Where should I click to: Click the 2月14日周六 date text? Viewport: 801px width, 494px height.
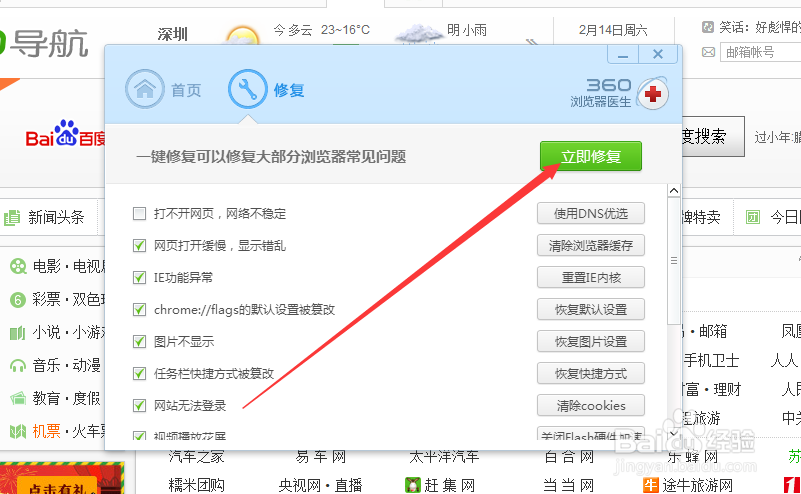click(613, 30)
